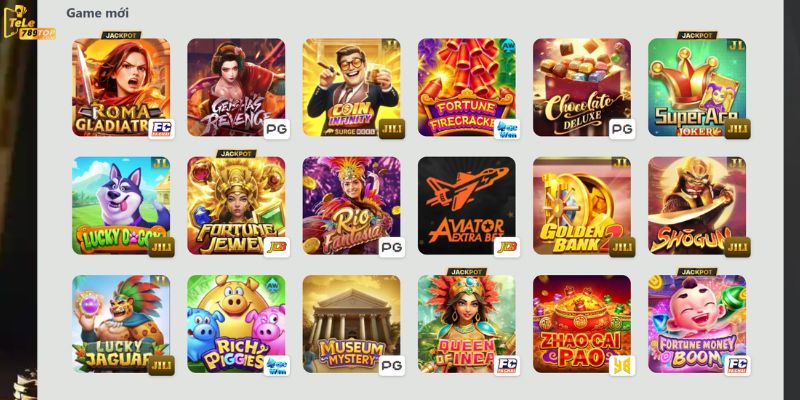Open Super Ace Joker game
Screen dimensions: 800x400
coord(697,87)
